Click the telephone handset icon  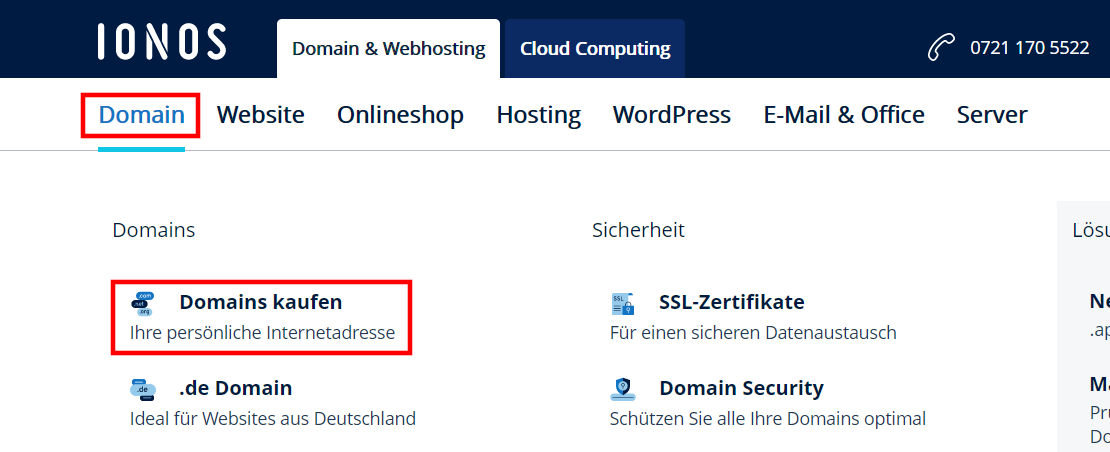(942, 48)
